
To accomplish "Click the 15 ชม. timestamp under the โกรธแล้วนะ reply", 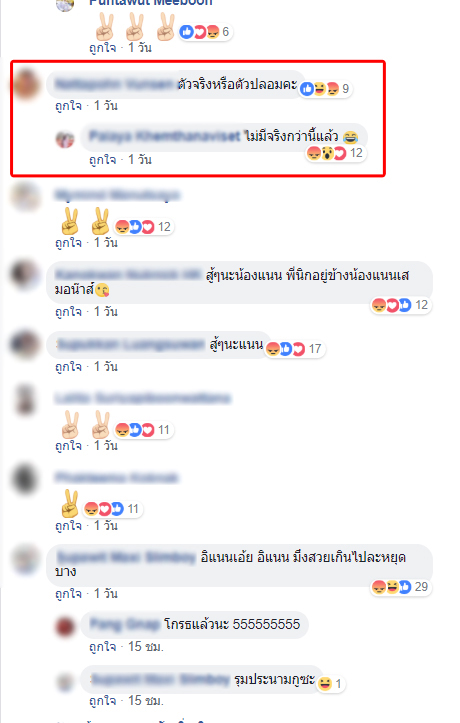I will 146,646.
